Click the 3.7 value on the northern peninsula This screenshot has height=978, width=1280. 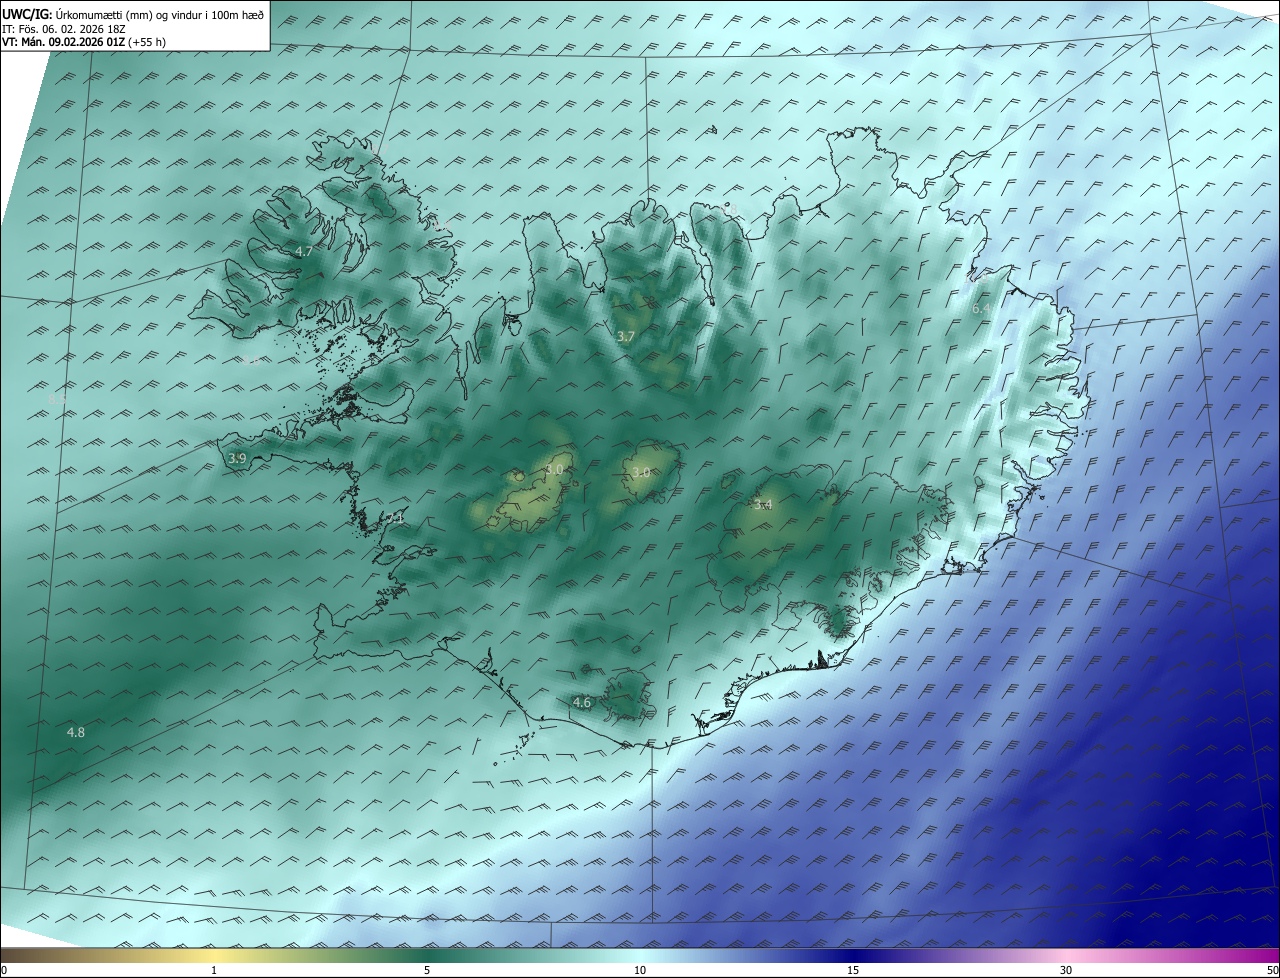pos(626,337)
